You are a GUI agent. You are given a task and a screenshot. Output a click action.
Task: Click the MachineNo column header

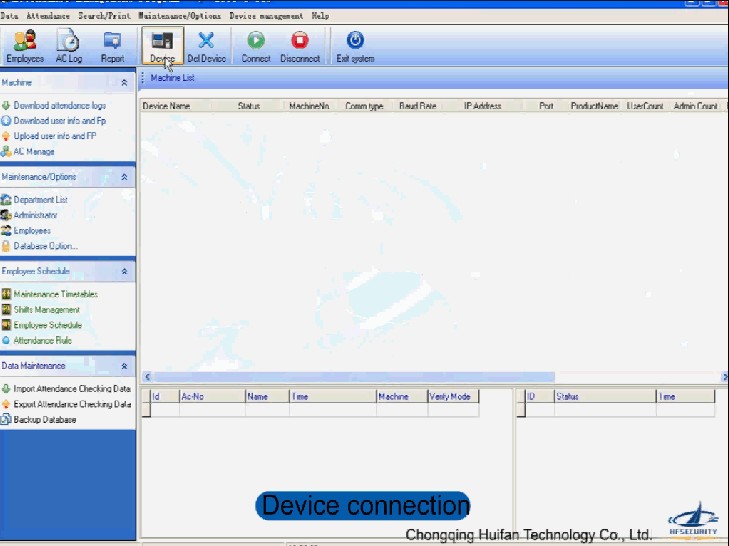tap(309, 106)
